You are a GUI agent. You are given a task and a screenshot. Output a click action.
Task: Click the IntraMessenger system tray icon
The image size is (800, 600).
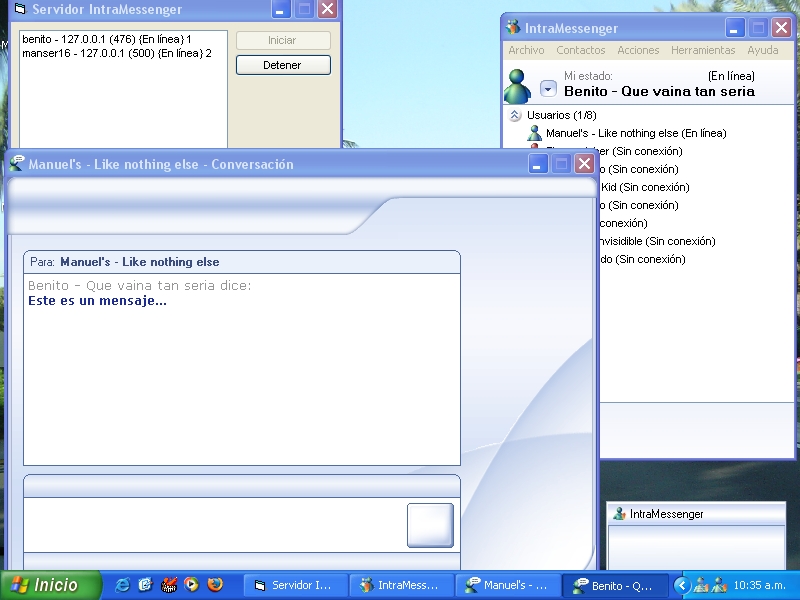[x=703, y=585]
